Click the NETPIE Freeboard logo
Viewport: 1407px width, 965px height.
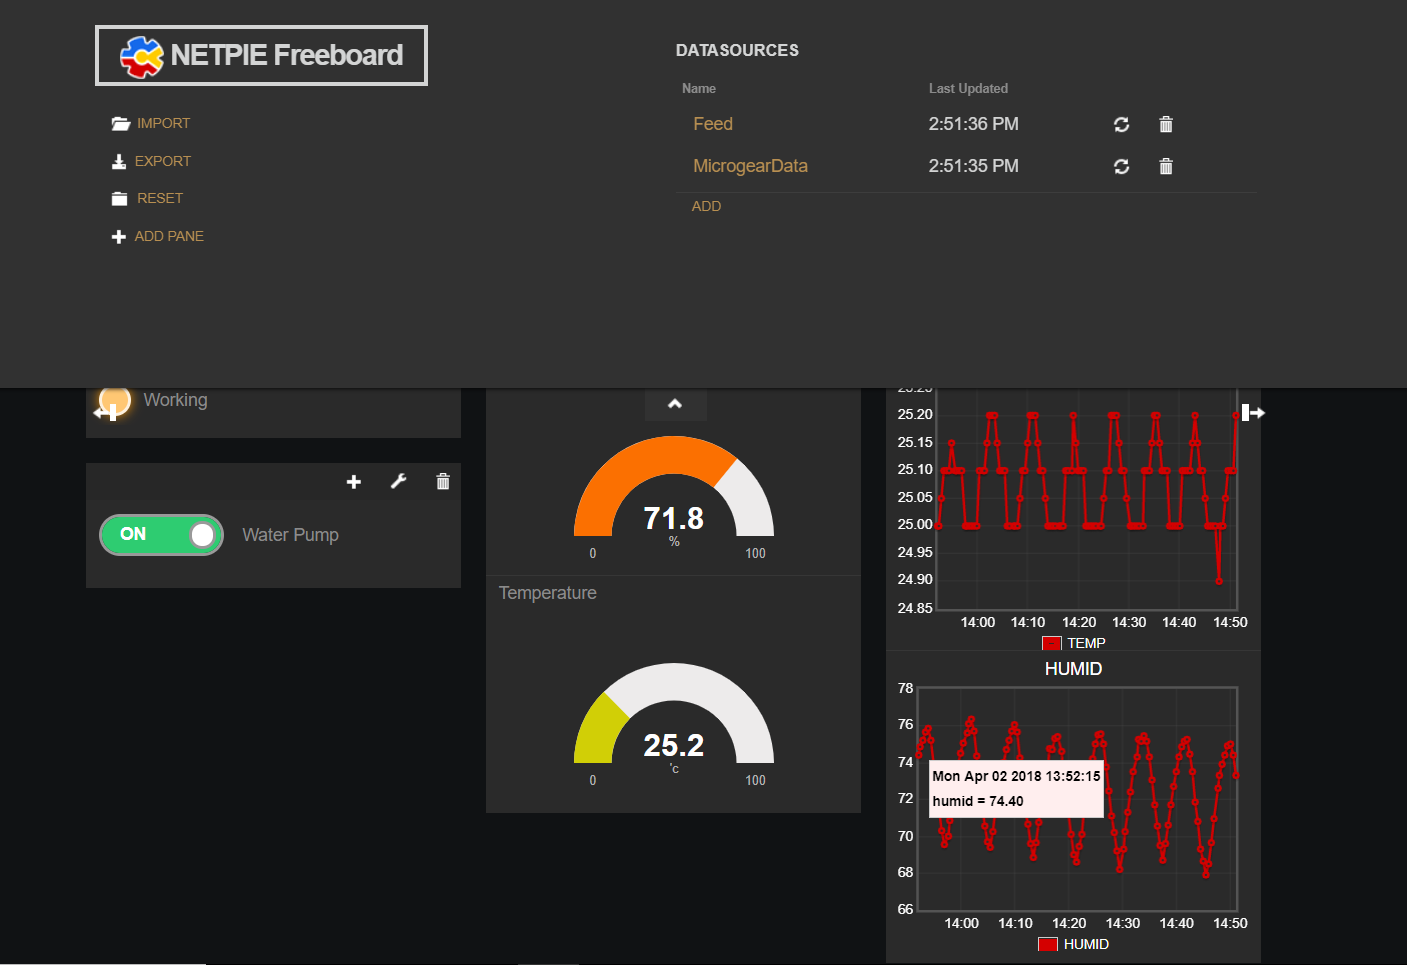point(261,55)
